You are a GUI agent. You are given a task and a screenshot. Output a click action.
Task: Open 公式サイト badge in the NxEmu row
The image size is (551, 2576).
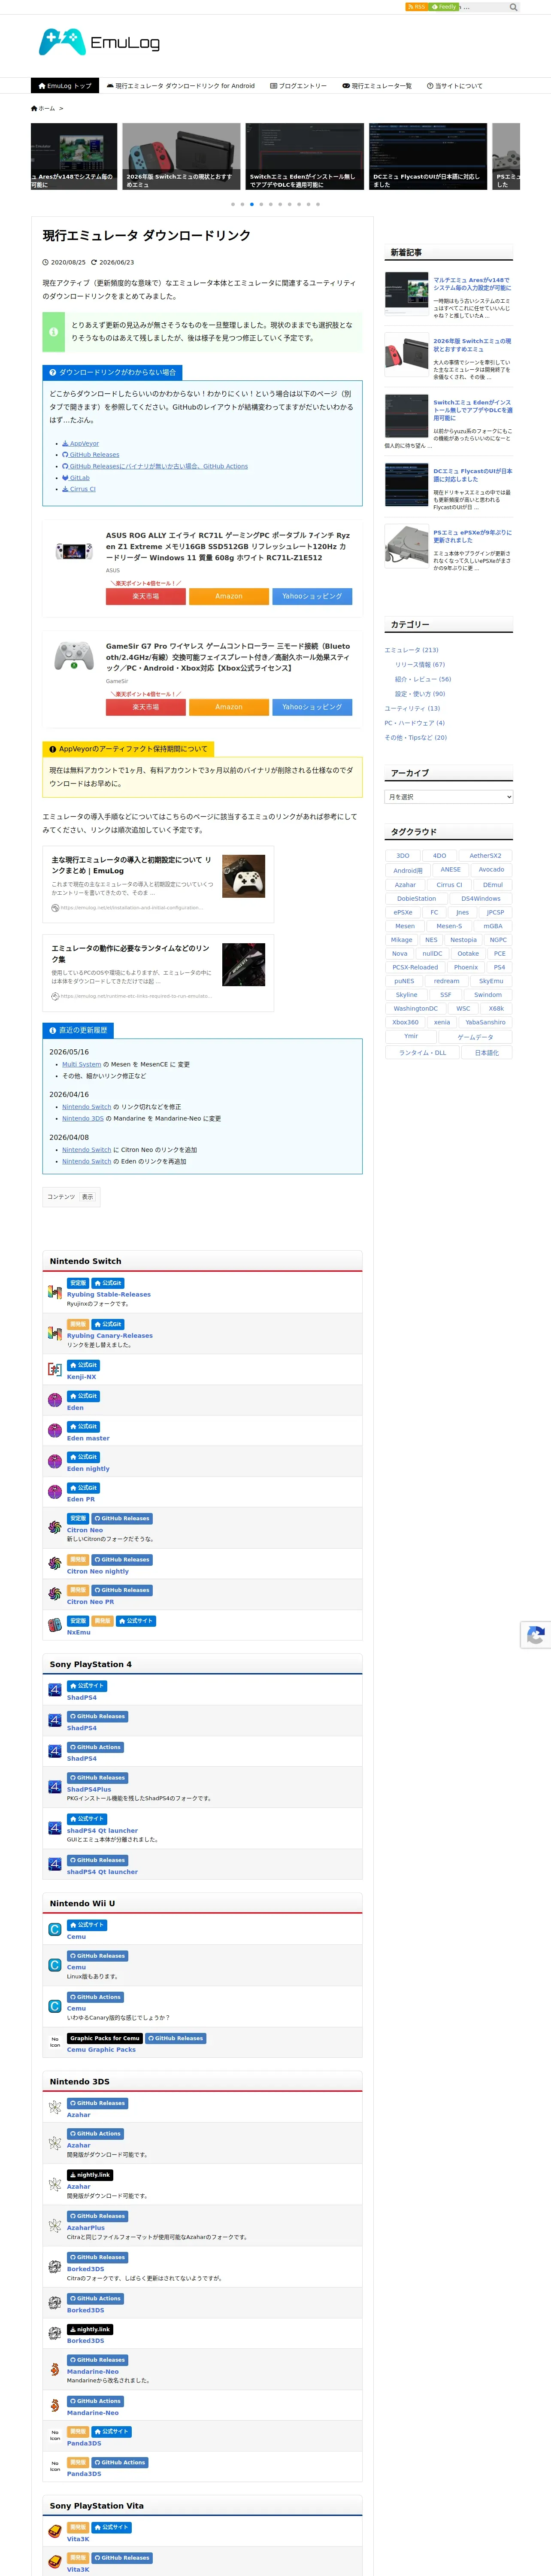(x=135, y=1621)
